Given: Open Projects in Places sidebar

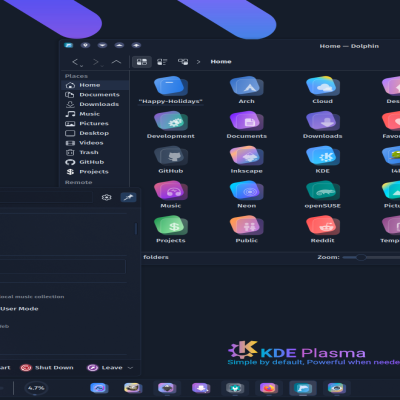Looking at the screenshot, I should tap(95, 172).
